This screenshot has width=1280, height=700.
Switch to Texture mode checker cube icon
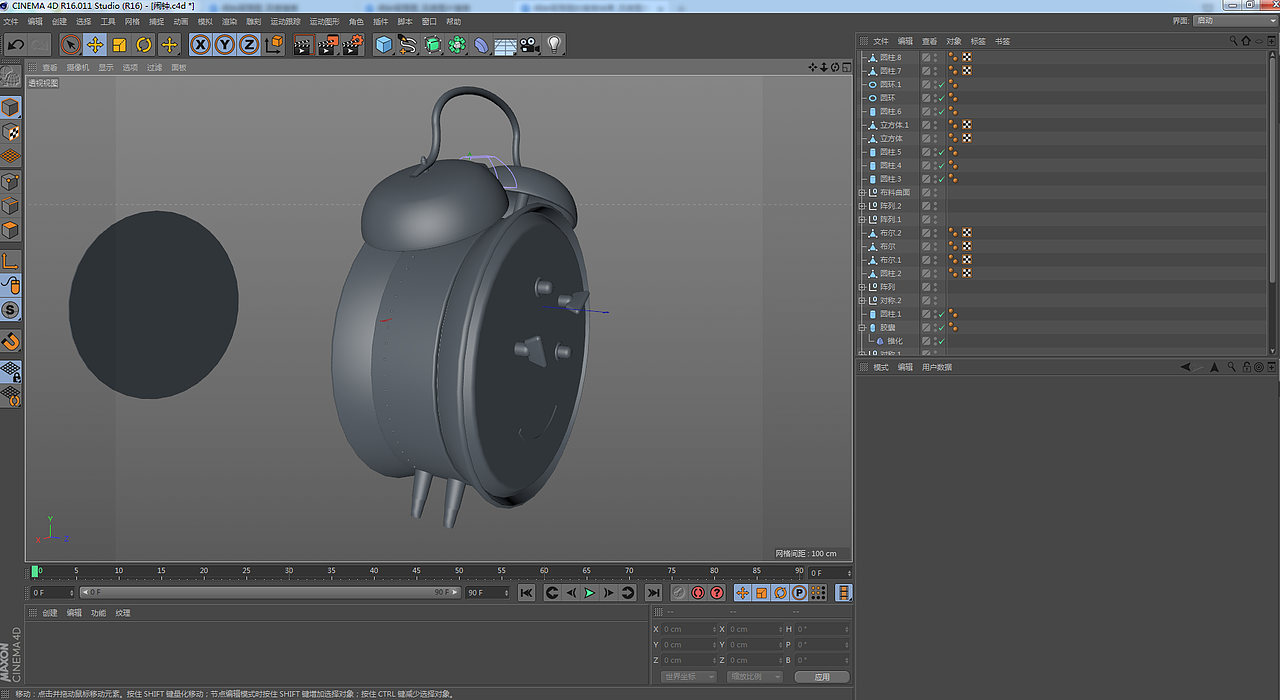pyautogui.click(x=11, y=132)
